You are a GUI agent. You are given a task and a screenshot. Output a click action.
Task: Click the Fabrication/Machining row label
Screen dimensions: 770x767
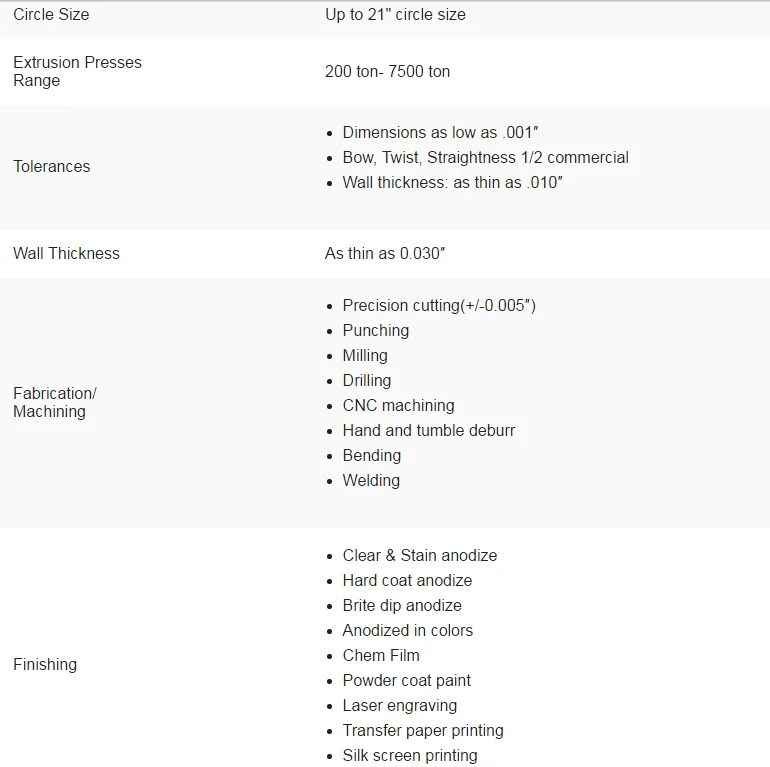coord(54,402)
